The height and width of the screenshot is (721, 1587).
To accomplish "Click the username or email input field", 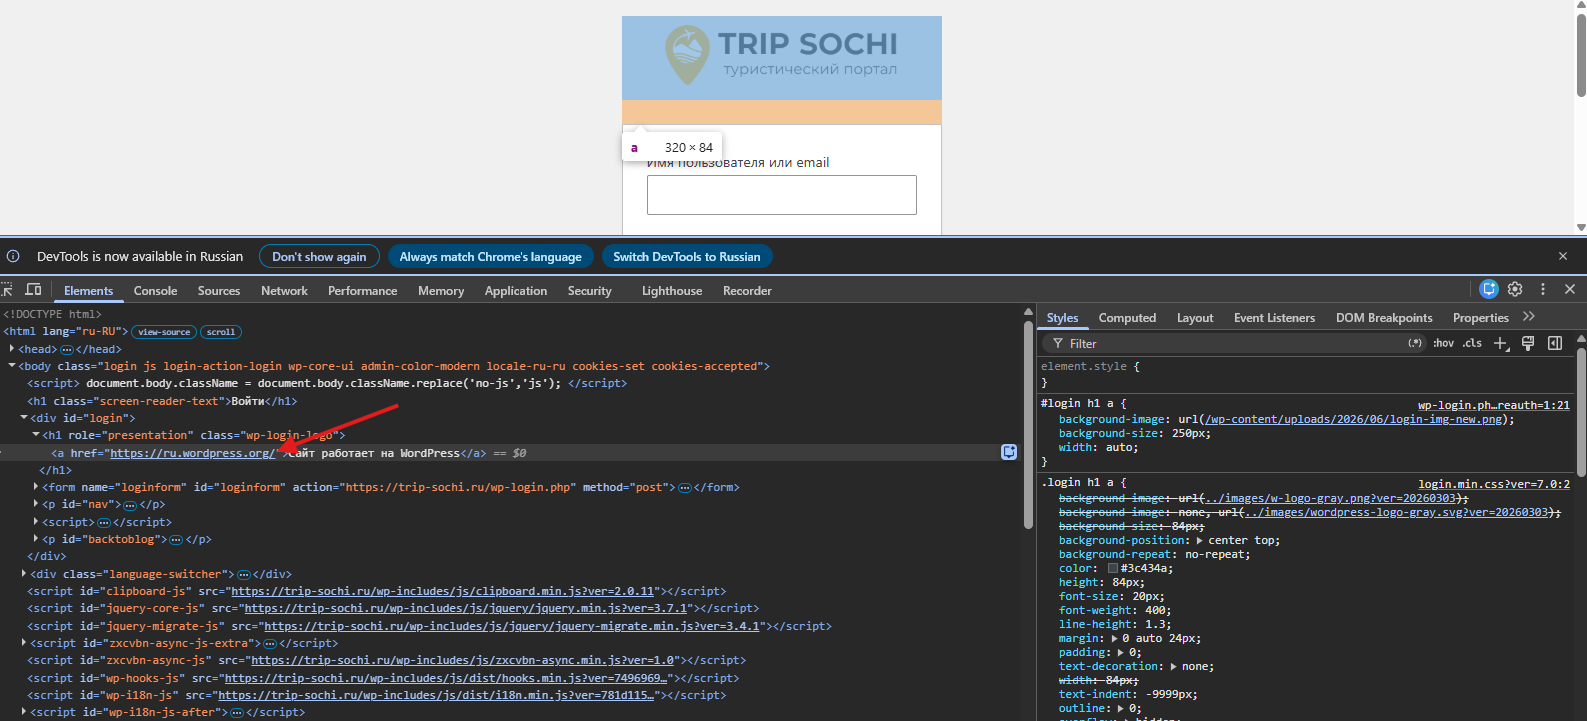I will point(782,195).
